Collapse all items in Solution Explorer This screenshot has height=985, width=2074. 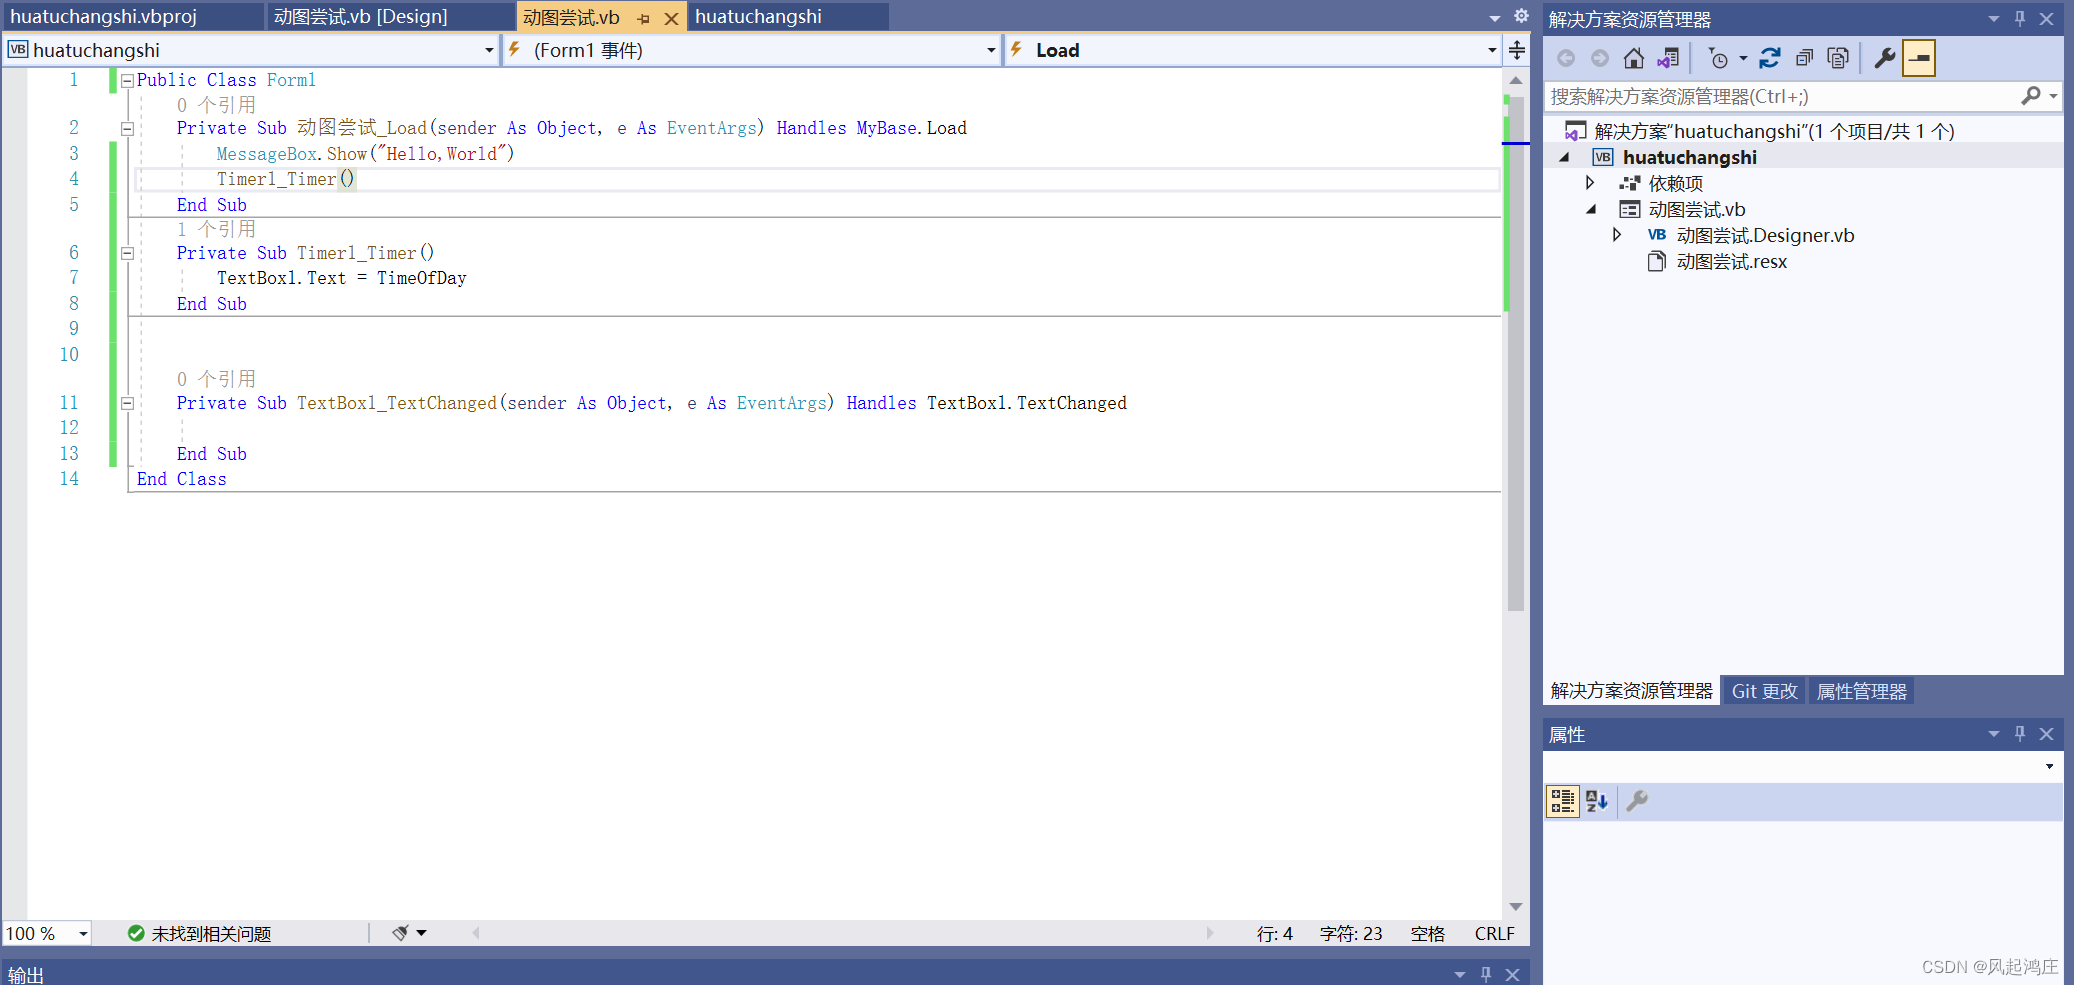(x=1805, y=58)
